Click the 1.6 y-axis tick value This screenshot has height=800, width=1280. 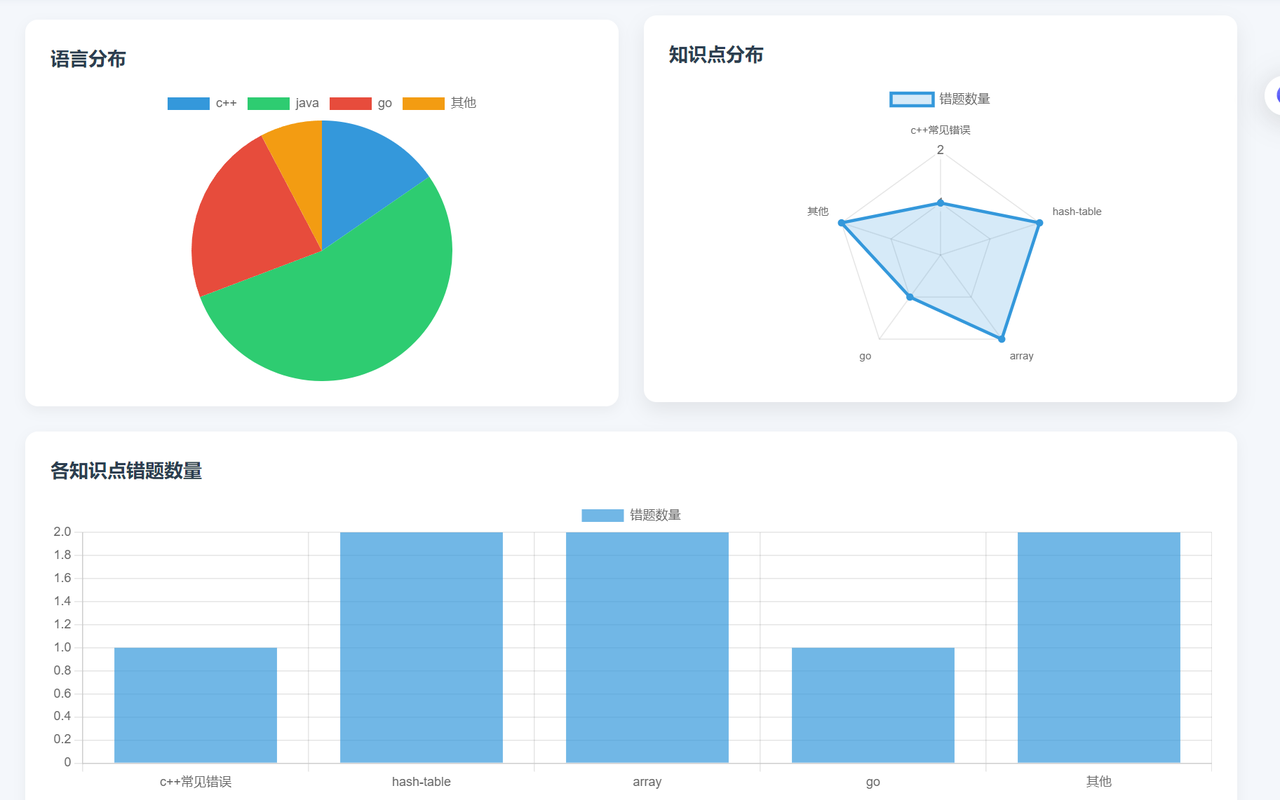click(62, 578)
